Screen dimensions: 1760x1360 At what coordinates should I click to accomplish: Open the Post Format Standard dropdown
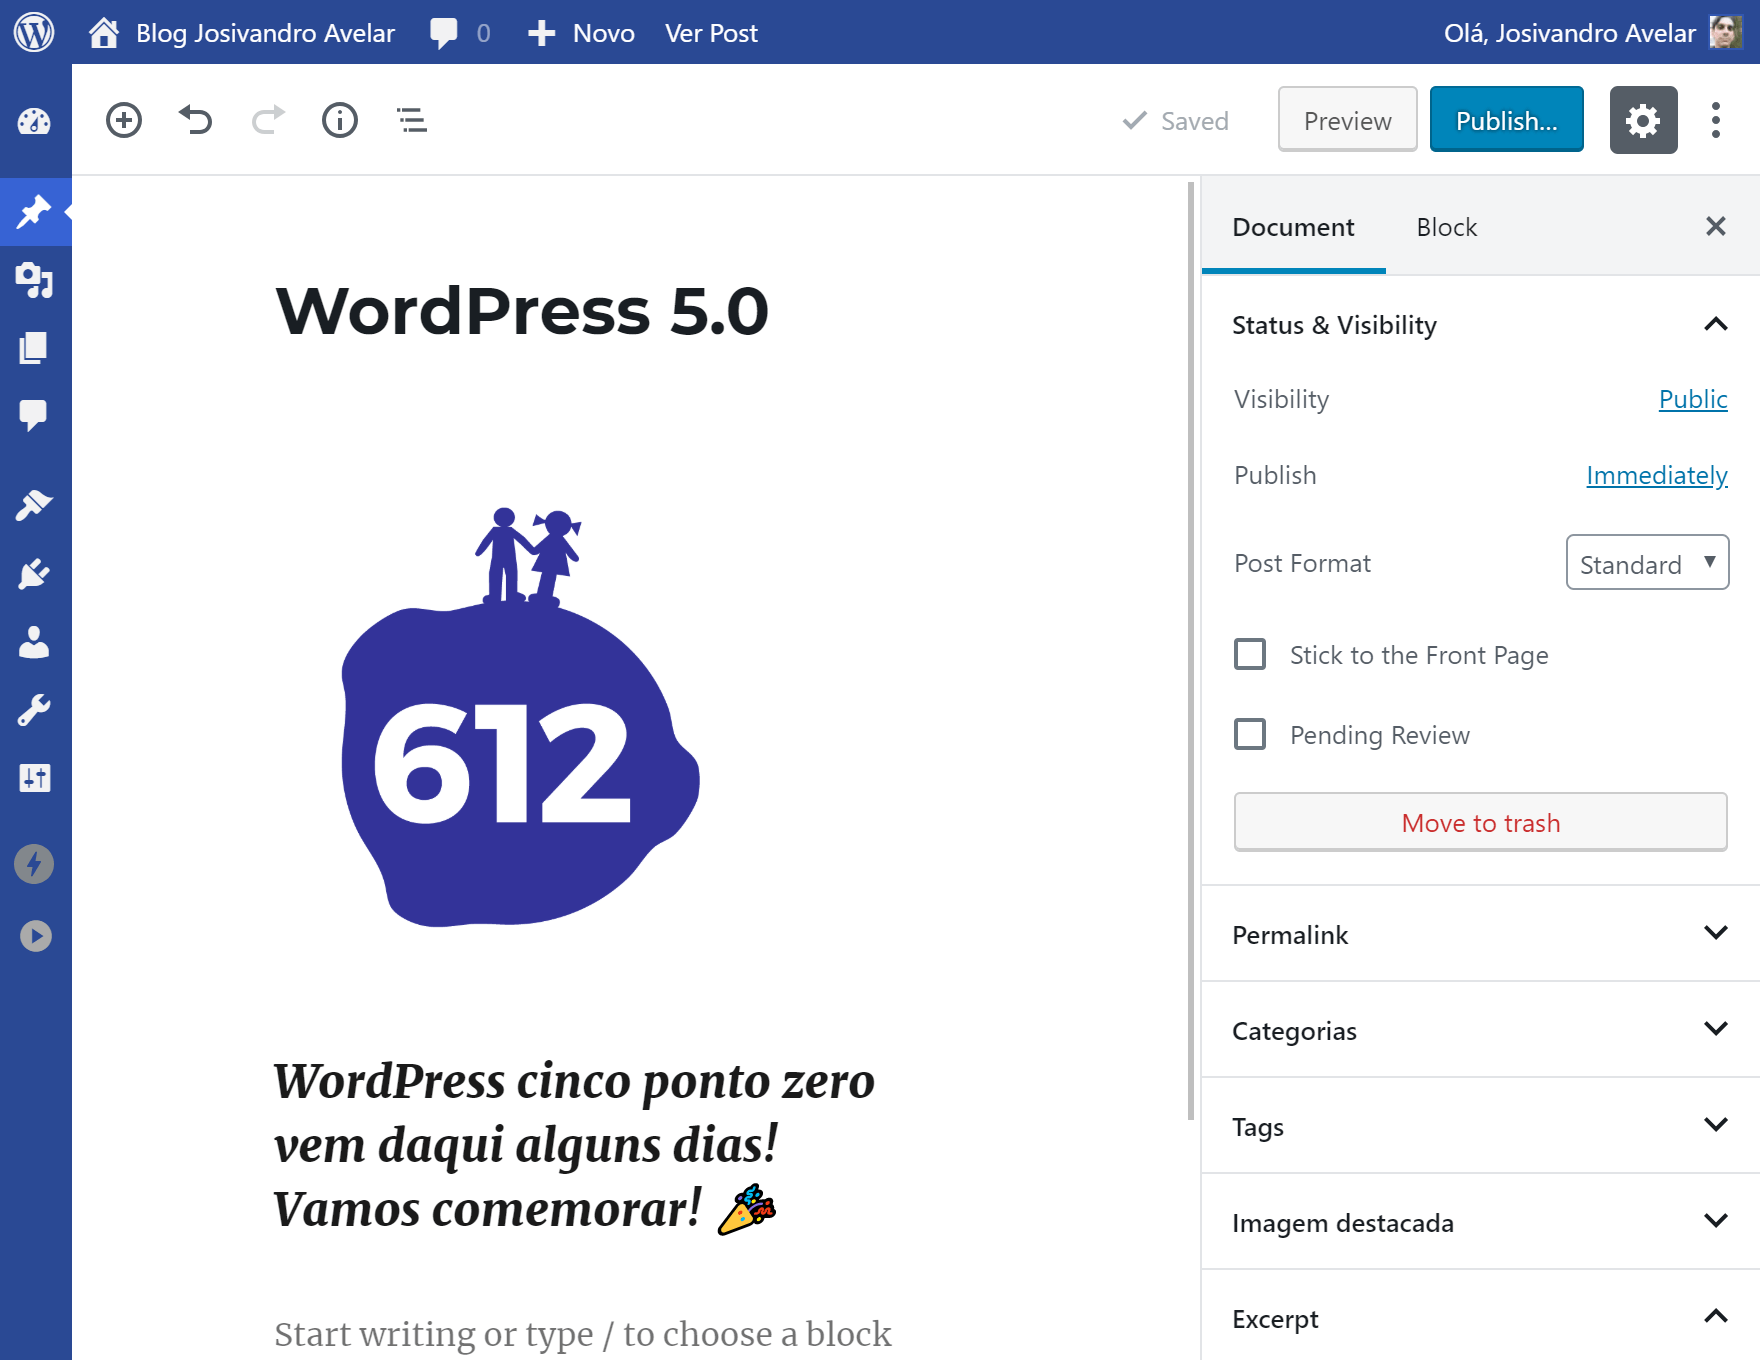tap(1647, 563)
